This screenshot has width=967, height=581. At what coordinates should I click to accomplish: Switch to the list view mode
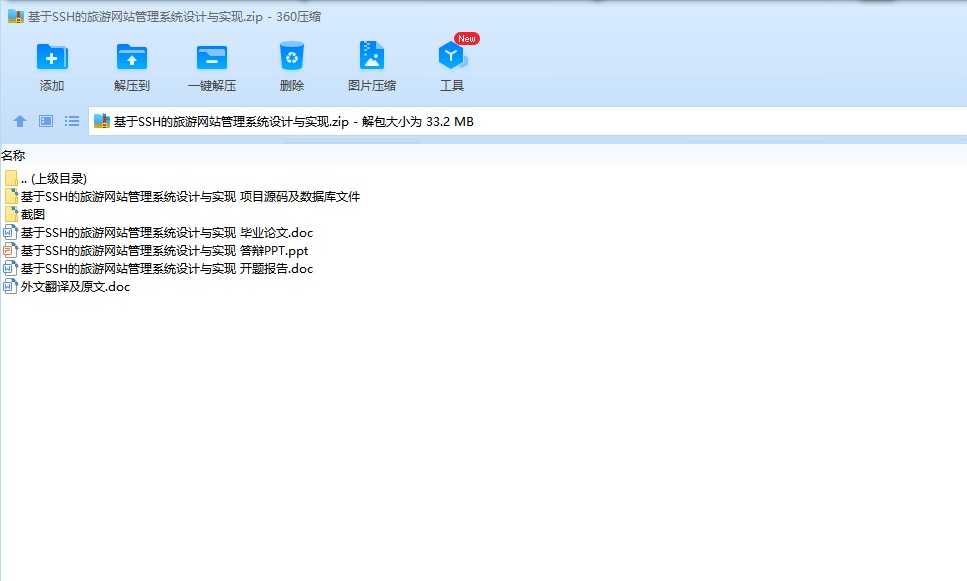72,121
